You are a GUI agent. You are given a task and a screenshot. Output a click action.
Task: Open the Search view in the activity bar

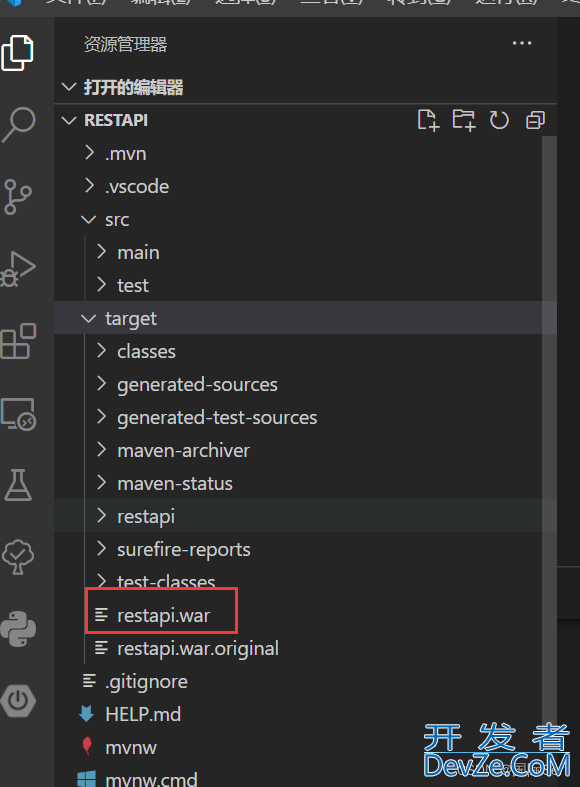point(19,124)
